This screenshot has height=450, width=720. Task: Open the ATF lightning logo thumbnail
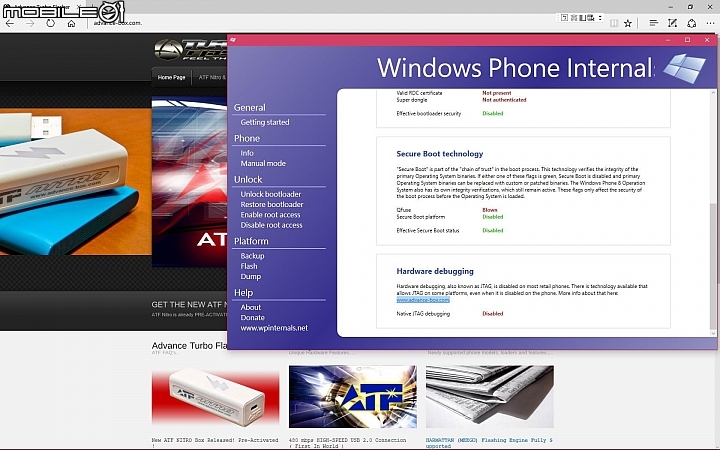(x=353, y=396)
